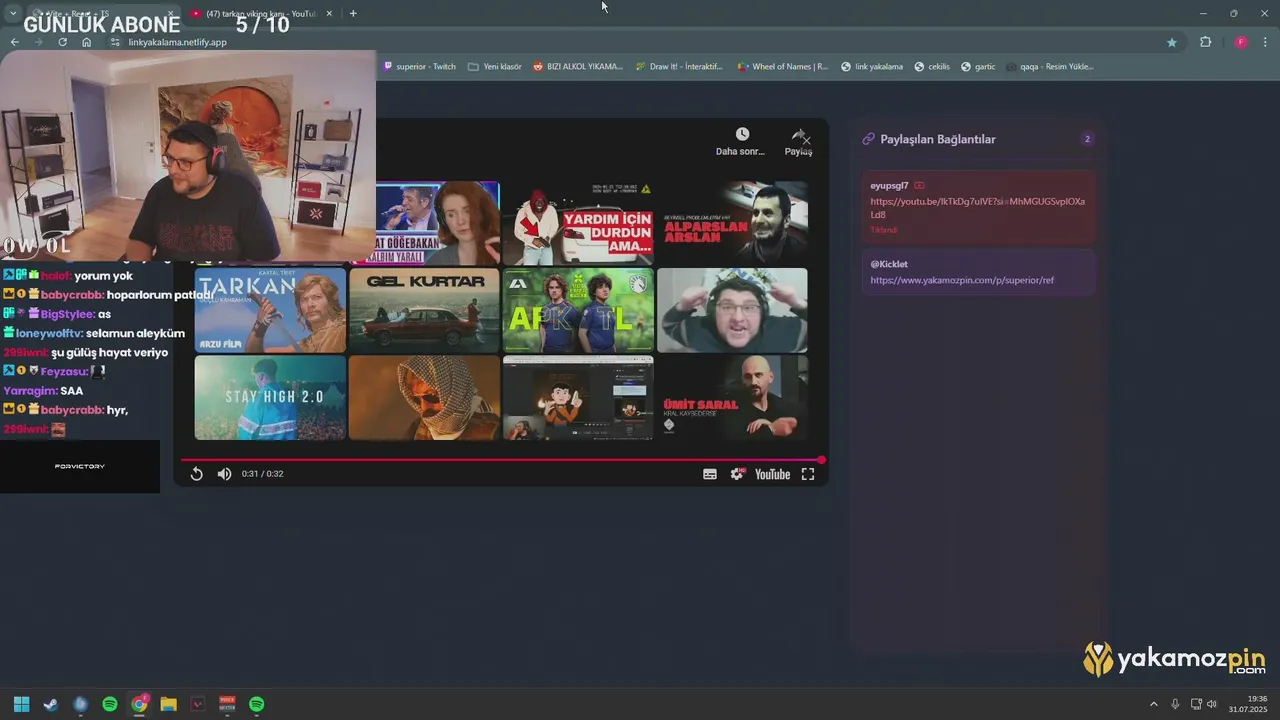Open the green APK TL video thumbnail

click(578, 310)
